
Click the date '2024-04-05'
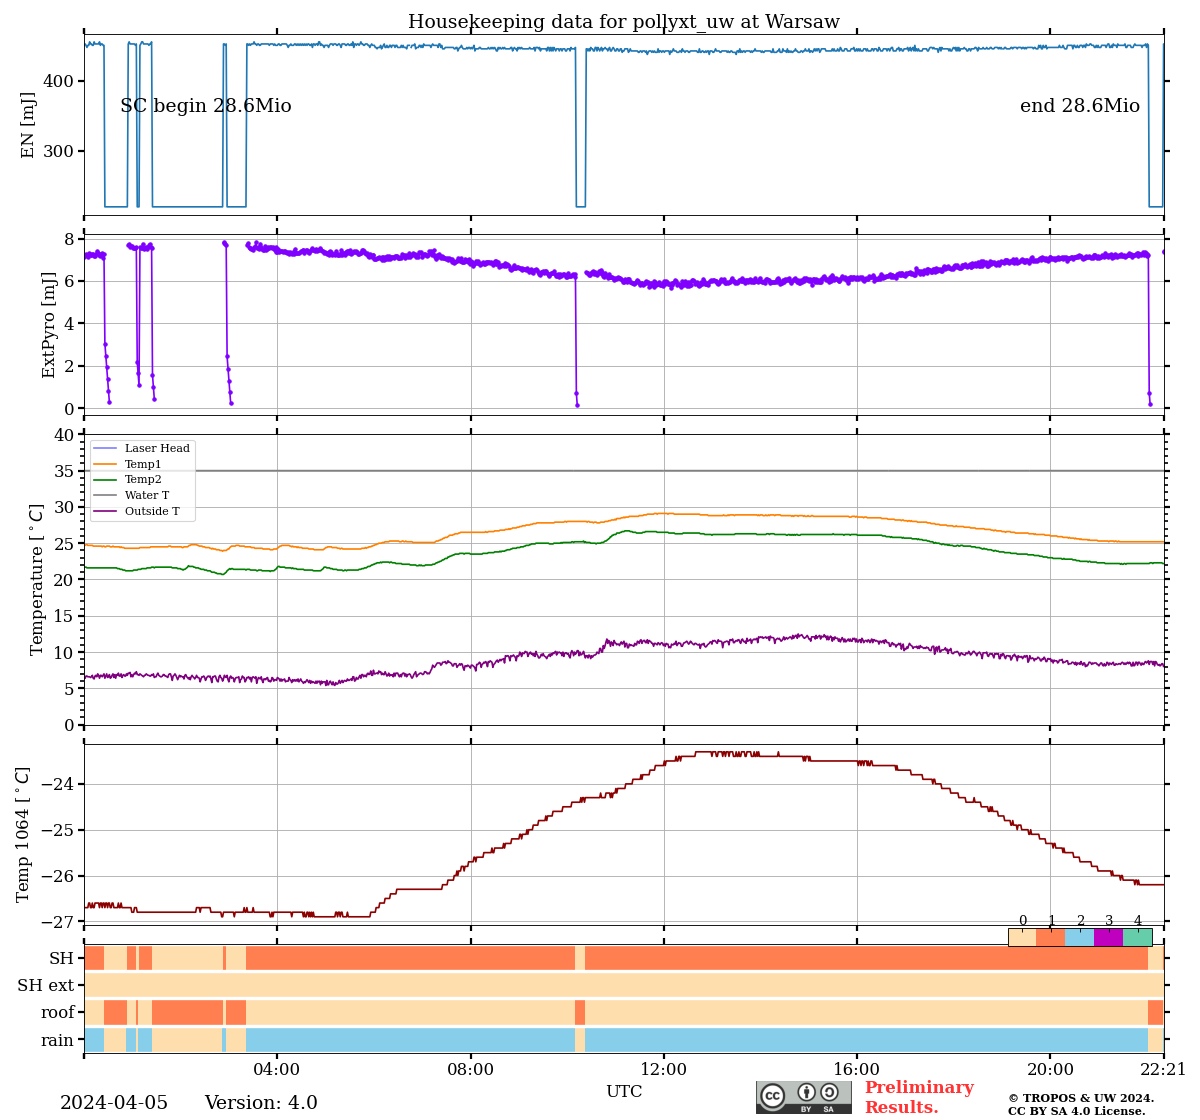click(x=114, y=1103)
